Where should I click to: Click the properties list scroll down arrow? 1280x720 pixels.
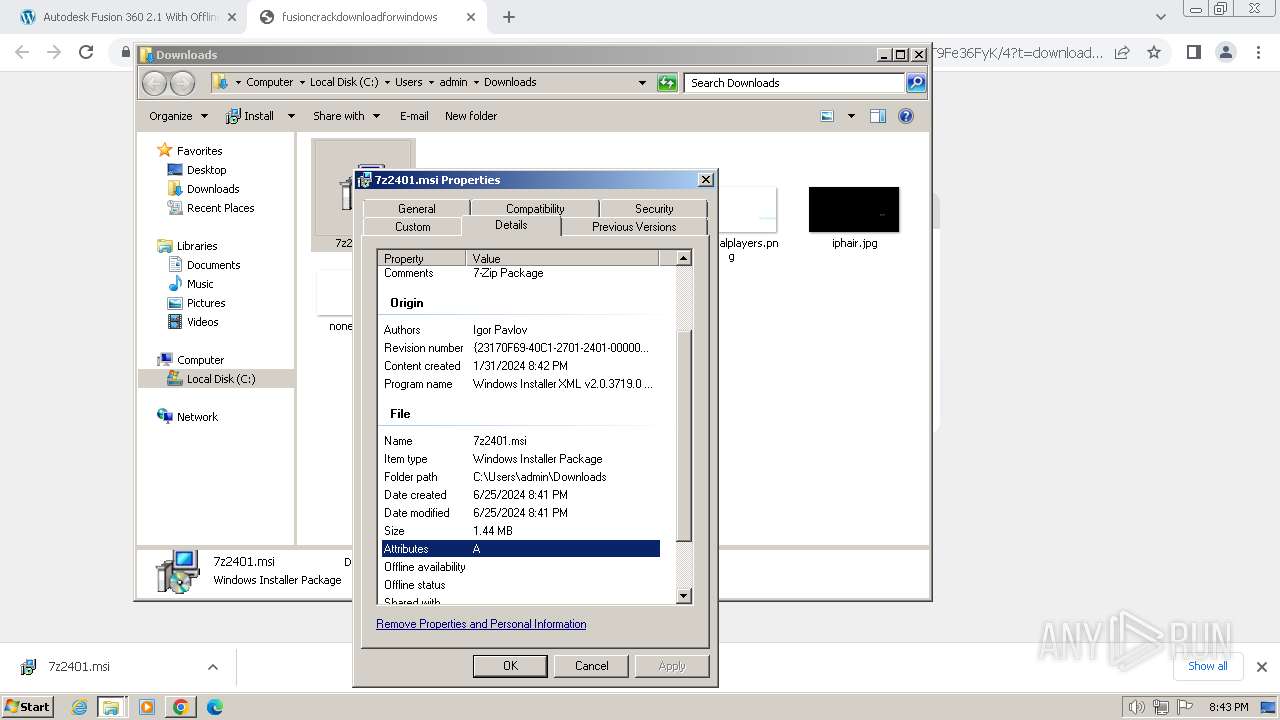tap(684, 596)
